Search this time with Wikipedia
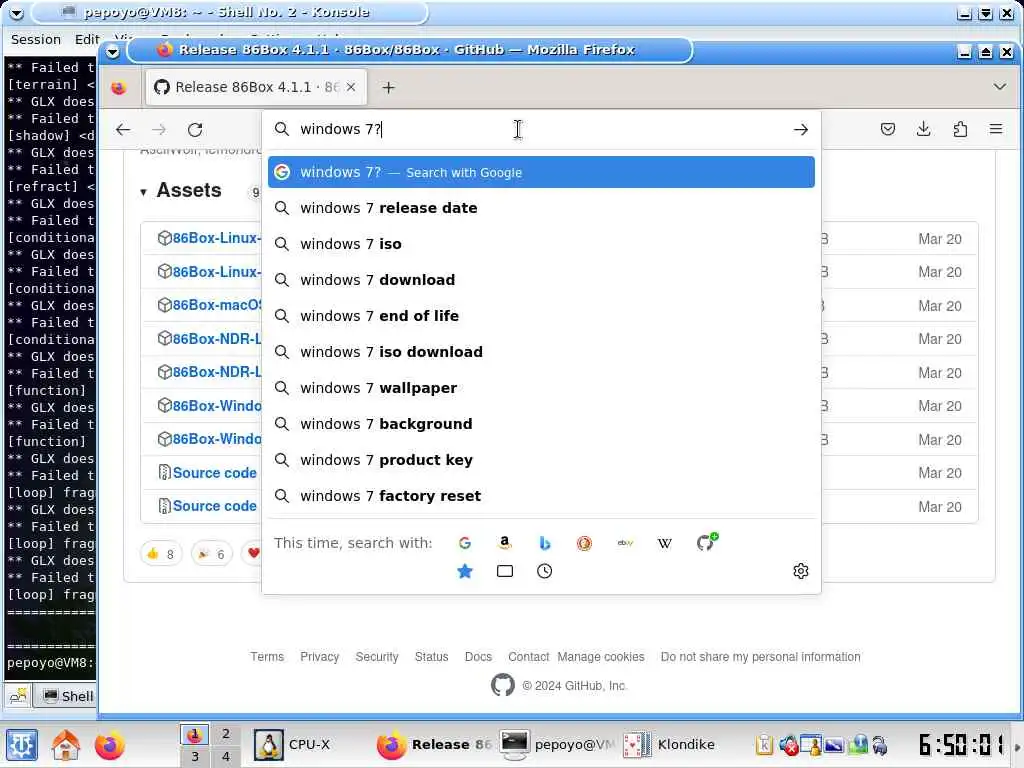Viewport: 1024px width, 768px height. [x=665, y=543]
